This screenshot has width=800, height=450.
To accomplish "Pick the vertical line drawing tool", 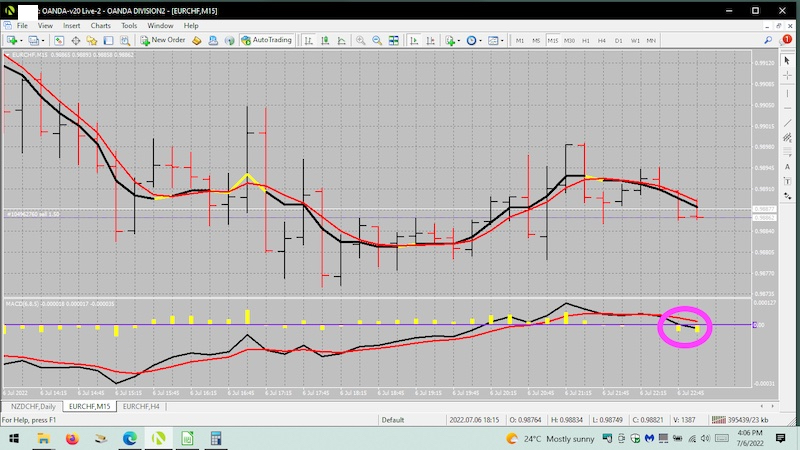I will [x=787, y=93].
